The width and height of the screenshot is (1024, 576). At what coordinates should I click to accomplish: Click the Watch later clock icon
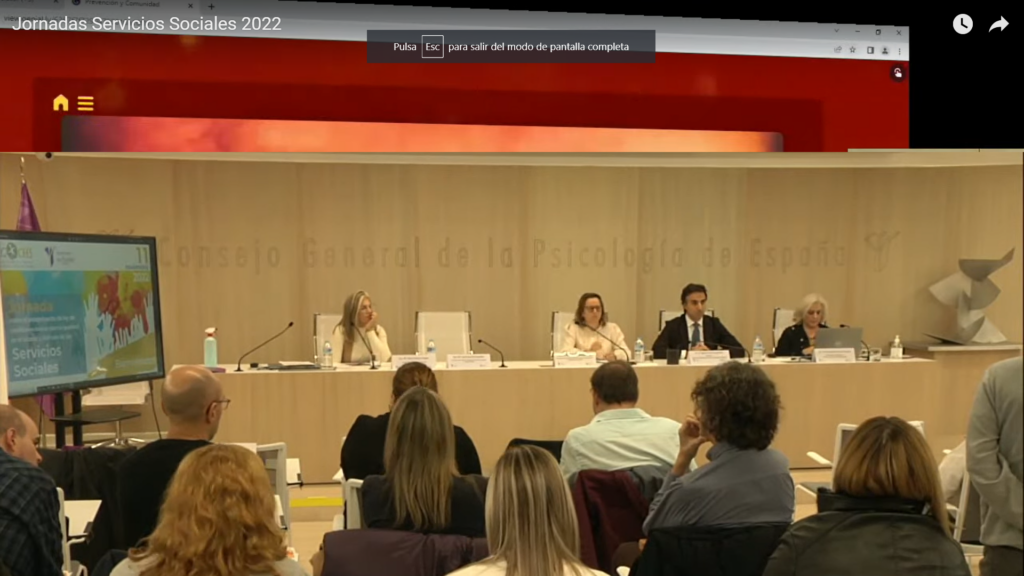point(962,24)
